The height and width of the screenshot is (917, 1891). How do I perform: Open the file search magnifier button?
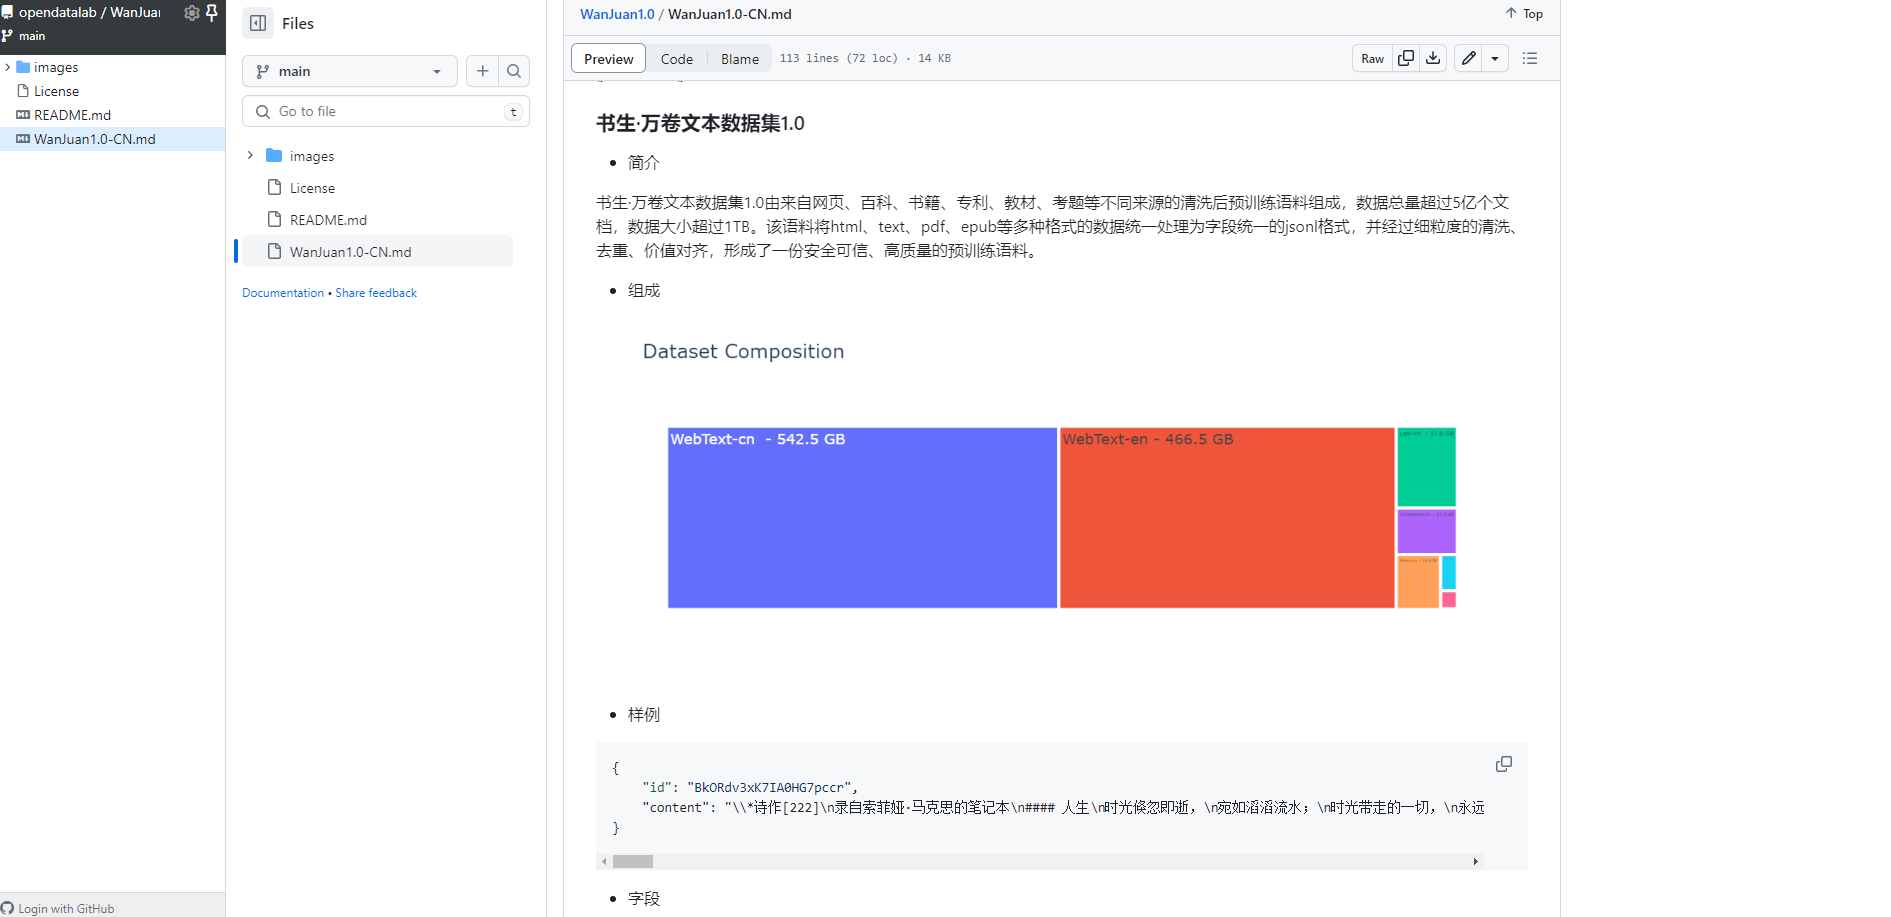click(514, 71)
